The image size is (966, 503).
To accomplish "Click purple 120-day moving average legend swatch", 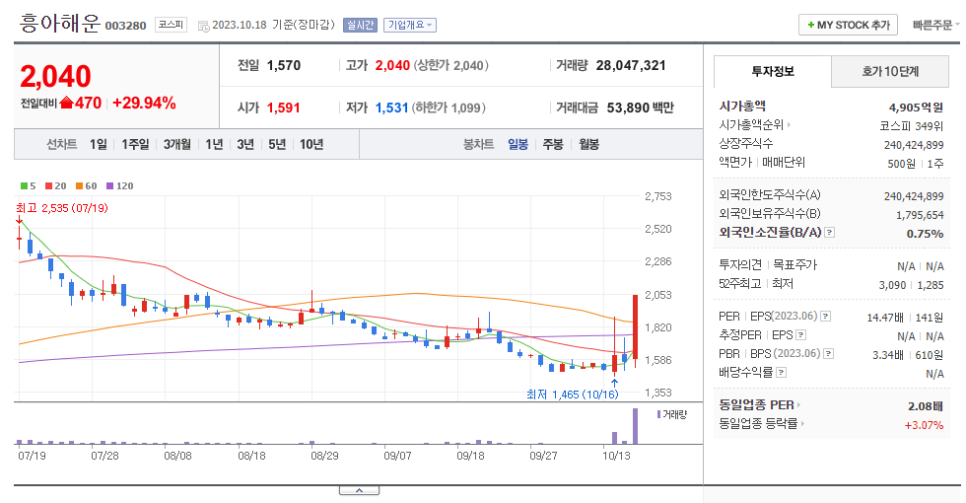I will click(x=110, y=186).
